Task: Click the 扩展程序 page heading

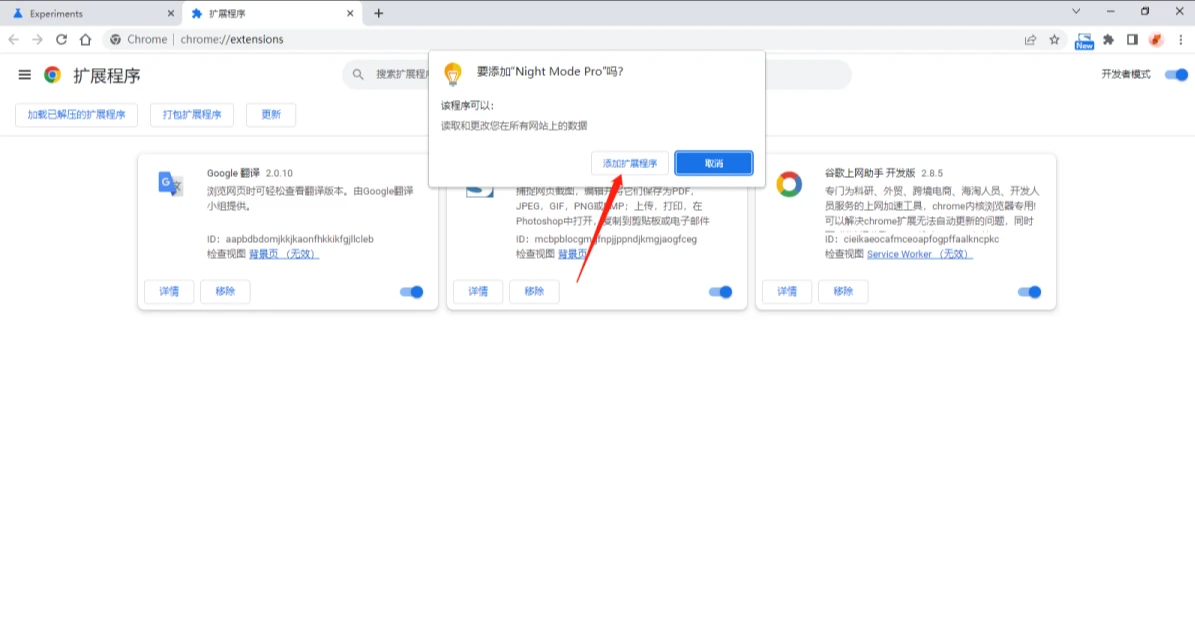Action: (107, 75)
